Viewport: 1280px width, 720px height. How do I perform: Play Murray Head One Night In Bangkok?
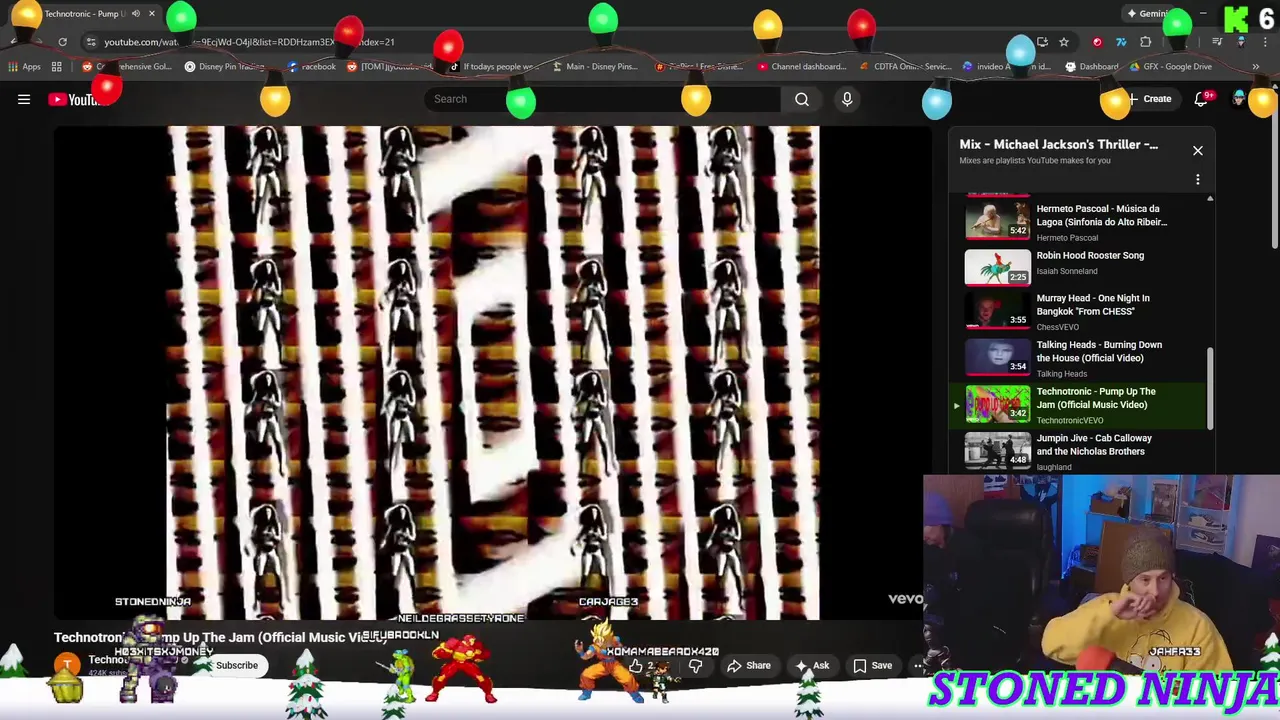click(1082, 311)
